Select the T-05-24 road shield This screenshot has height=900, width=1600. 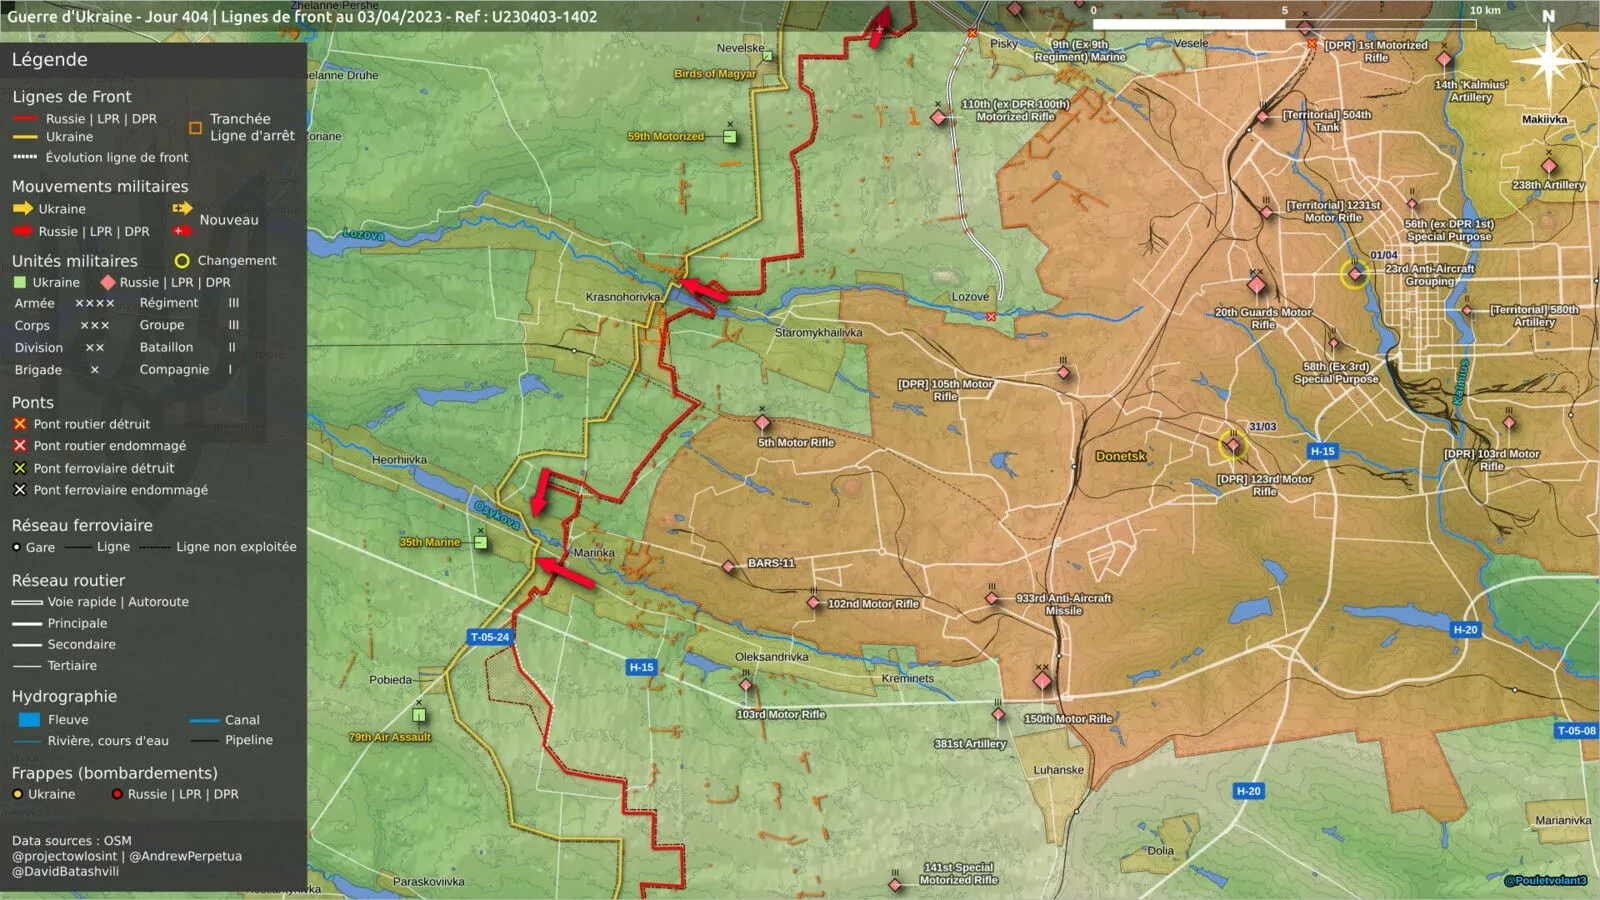pyautogui.click(x=490, y=637)
